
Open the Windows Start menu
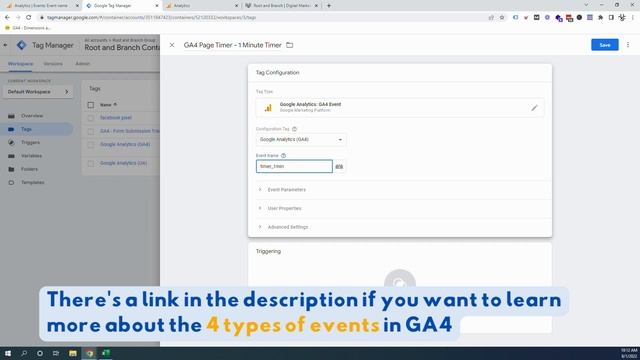(8, 353)
